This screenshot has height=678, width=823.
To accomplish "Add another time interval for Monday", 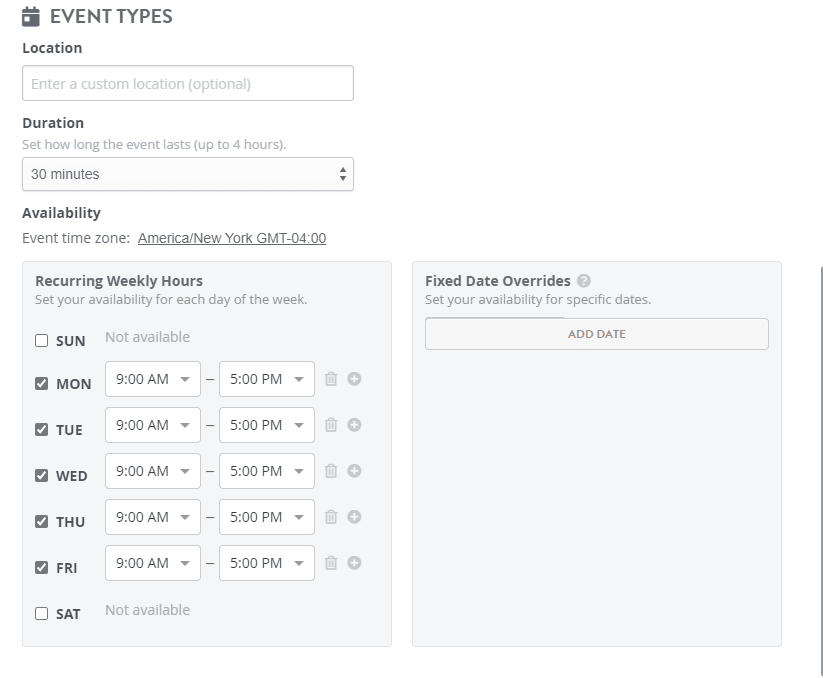I will click(x=354, y=379).
